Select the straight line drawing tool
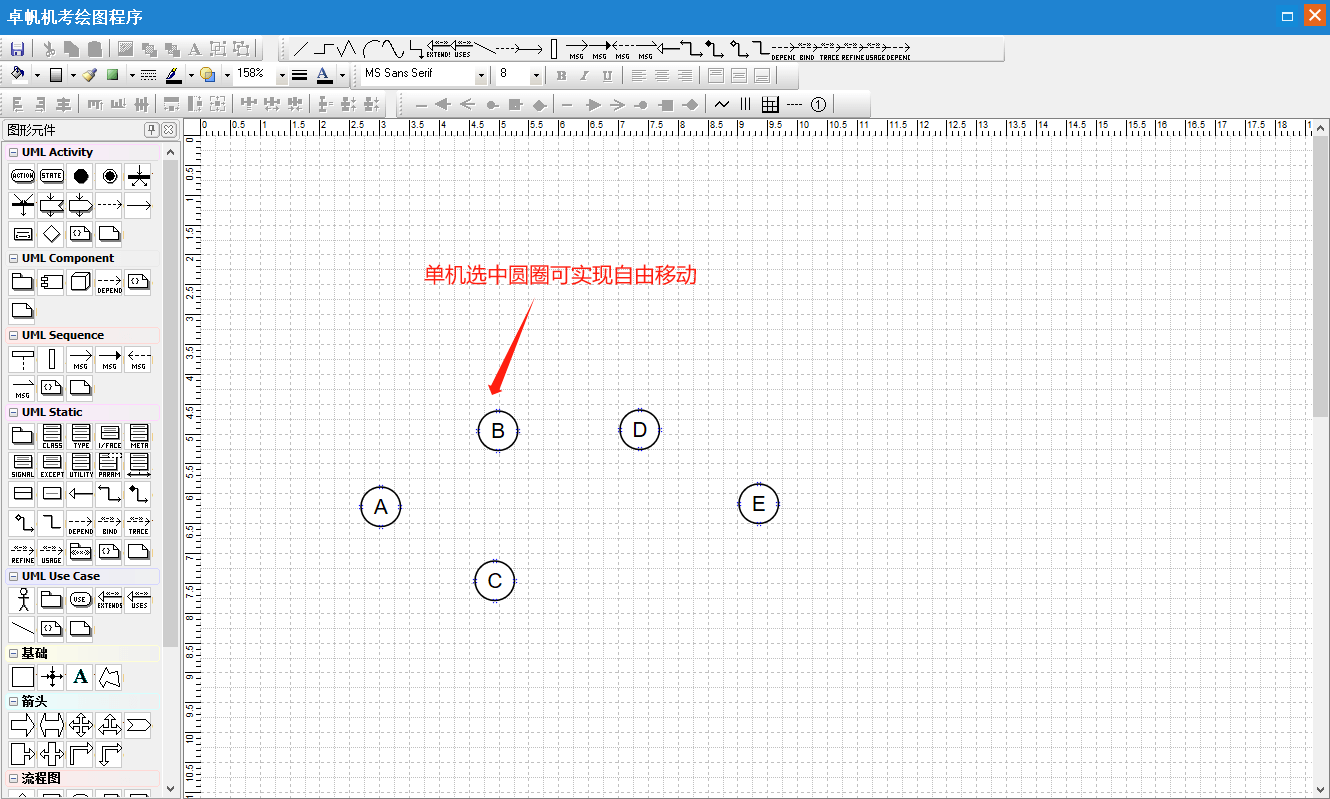The image size is (1330, 799). tap(300, 49)
